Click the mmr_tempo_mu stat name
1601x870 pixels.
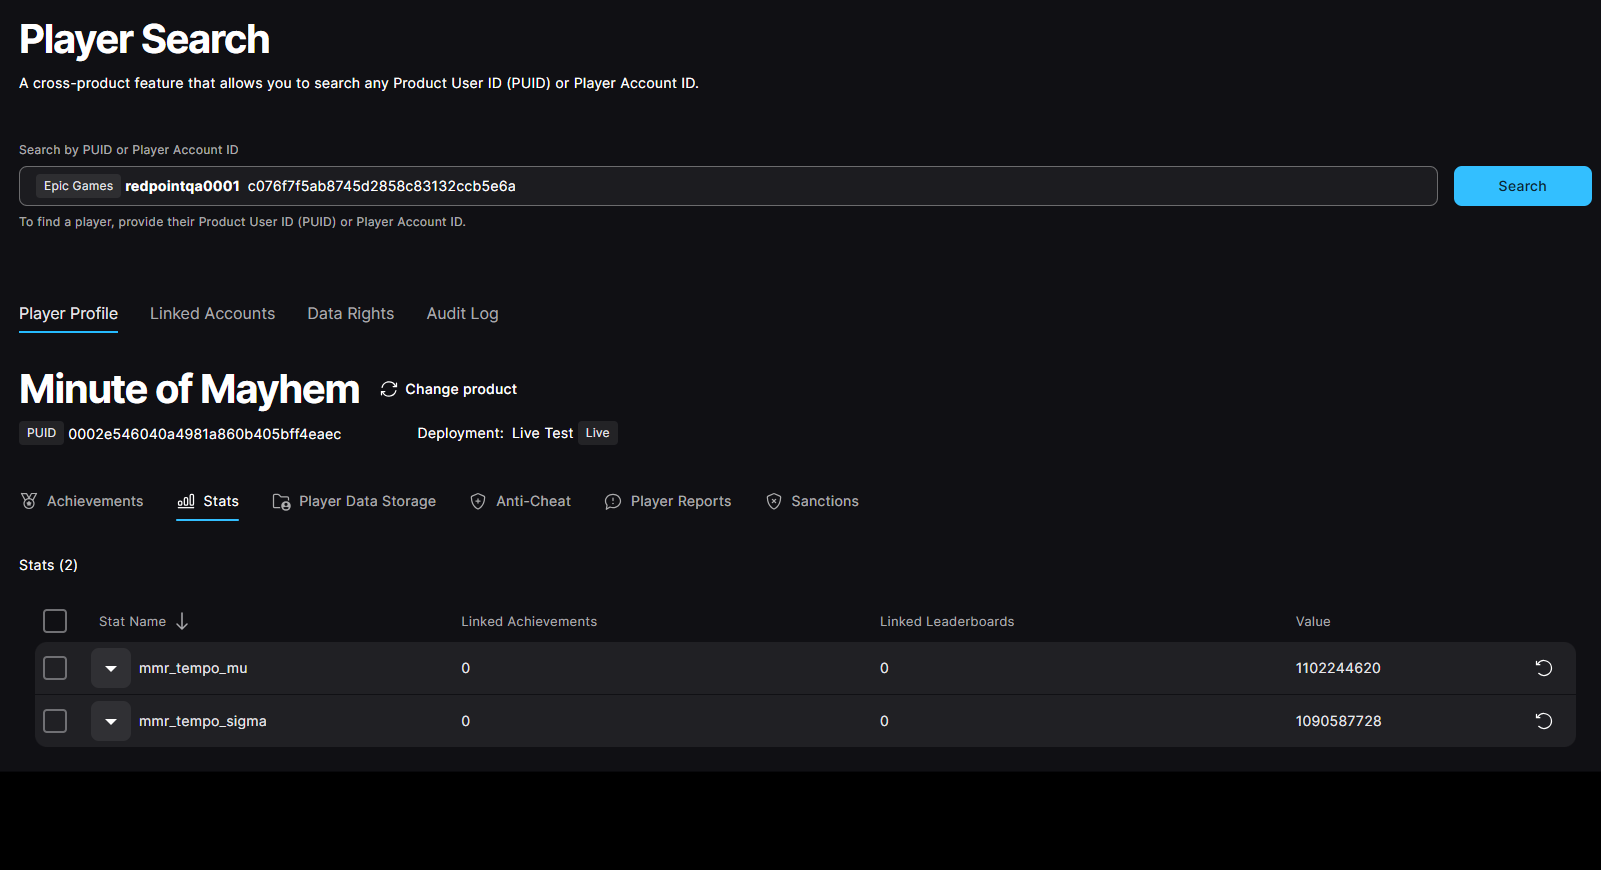pyautogui.click(x=193, y=668)
